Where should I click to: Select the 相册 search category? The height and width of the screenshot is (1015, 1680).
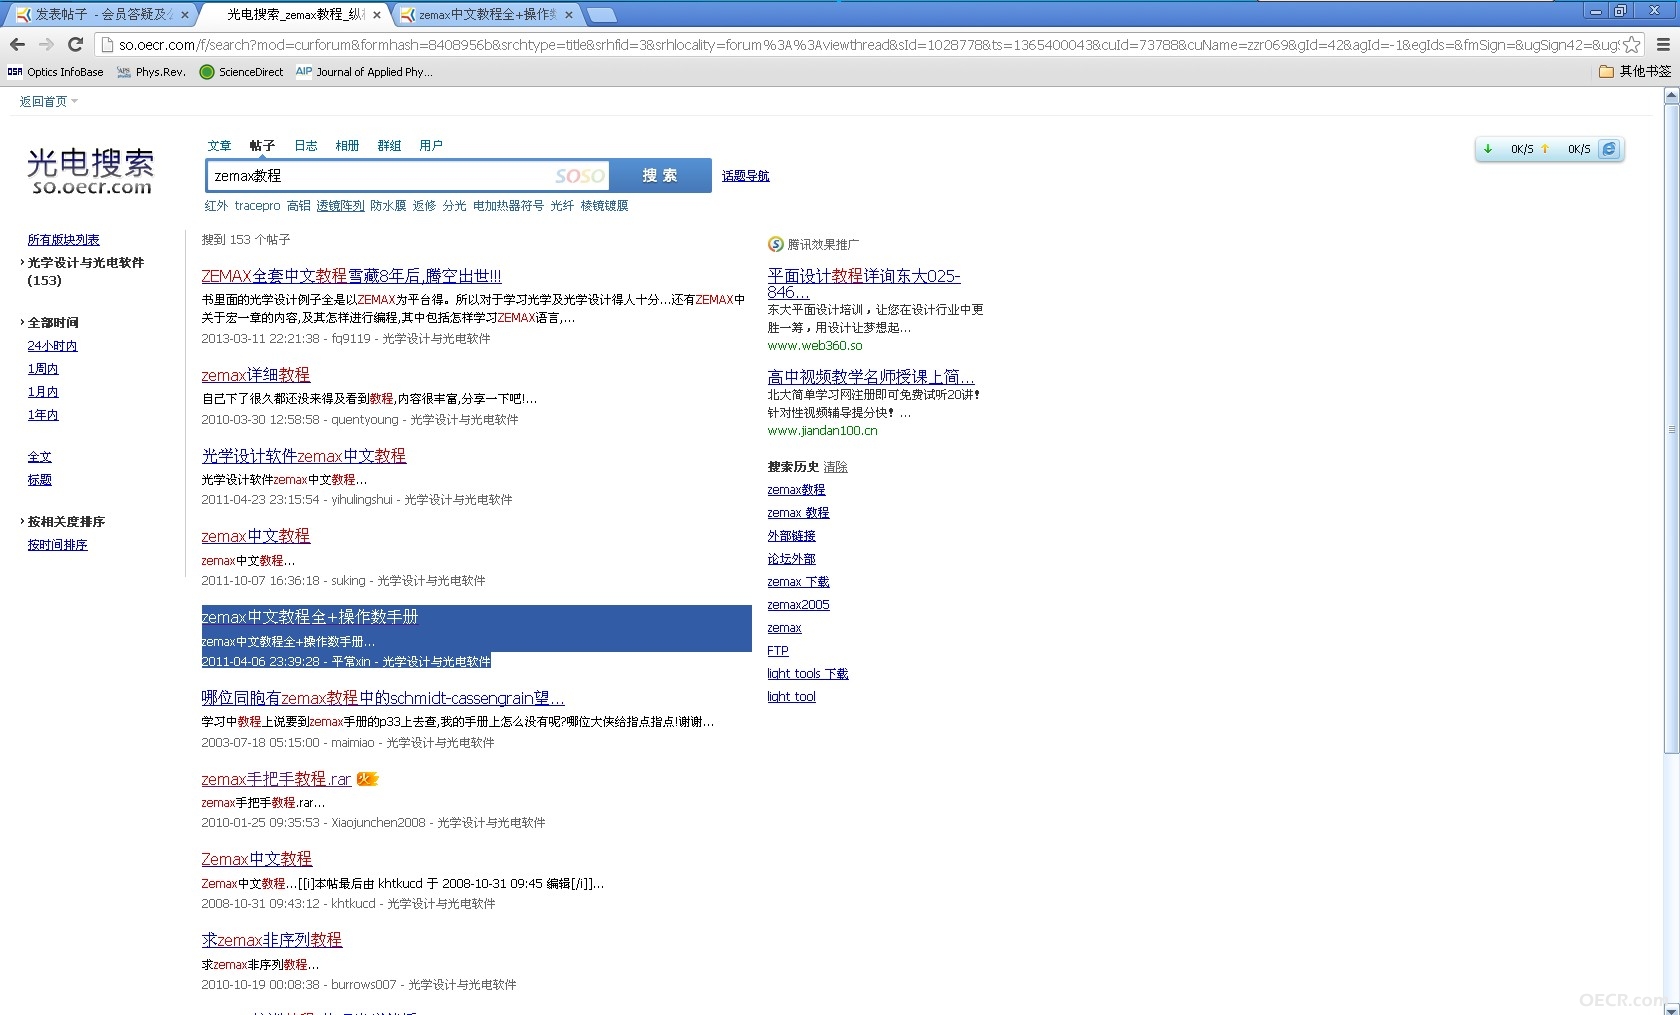(347, 146)
